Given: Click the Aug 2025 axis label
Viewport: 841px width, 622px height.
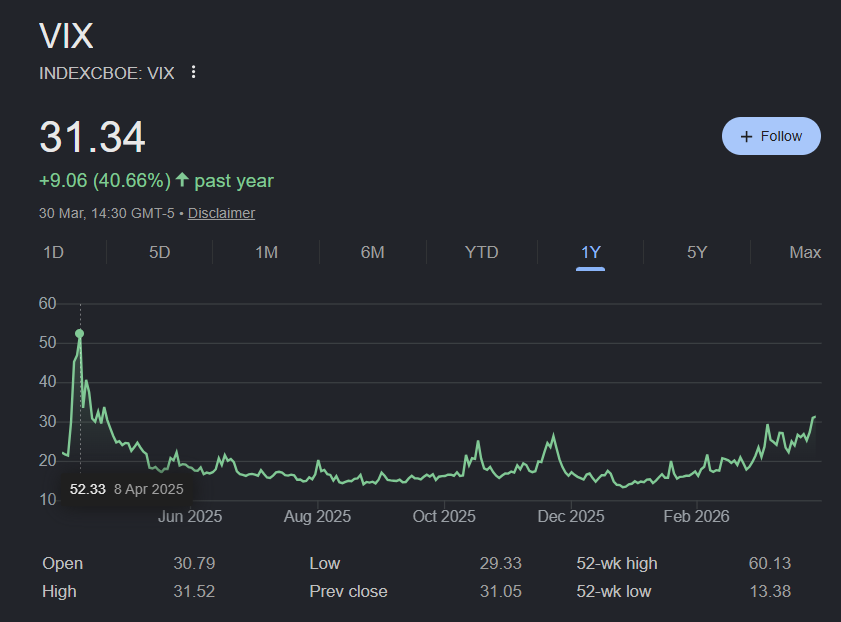Looking at the screenshot, I should (x=318, y=516).
